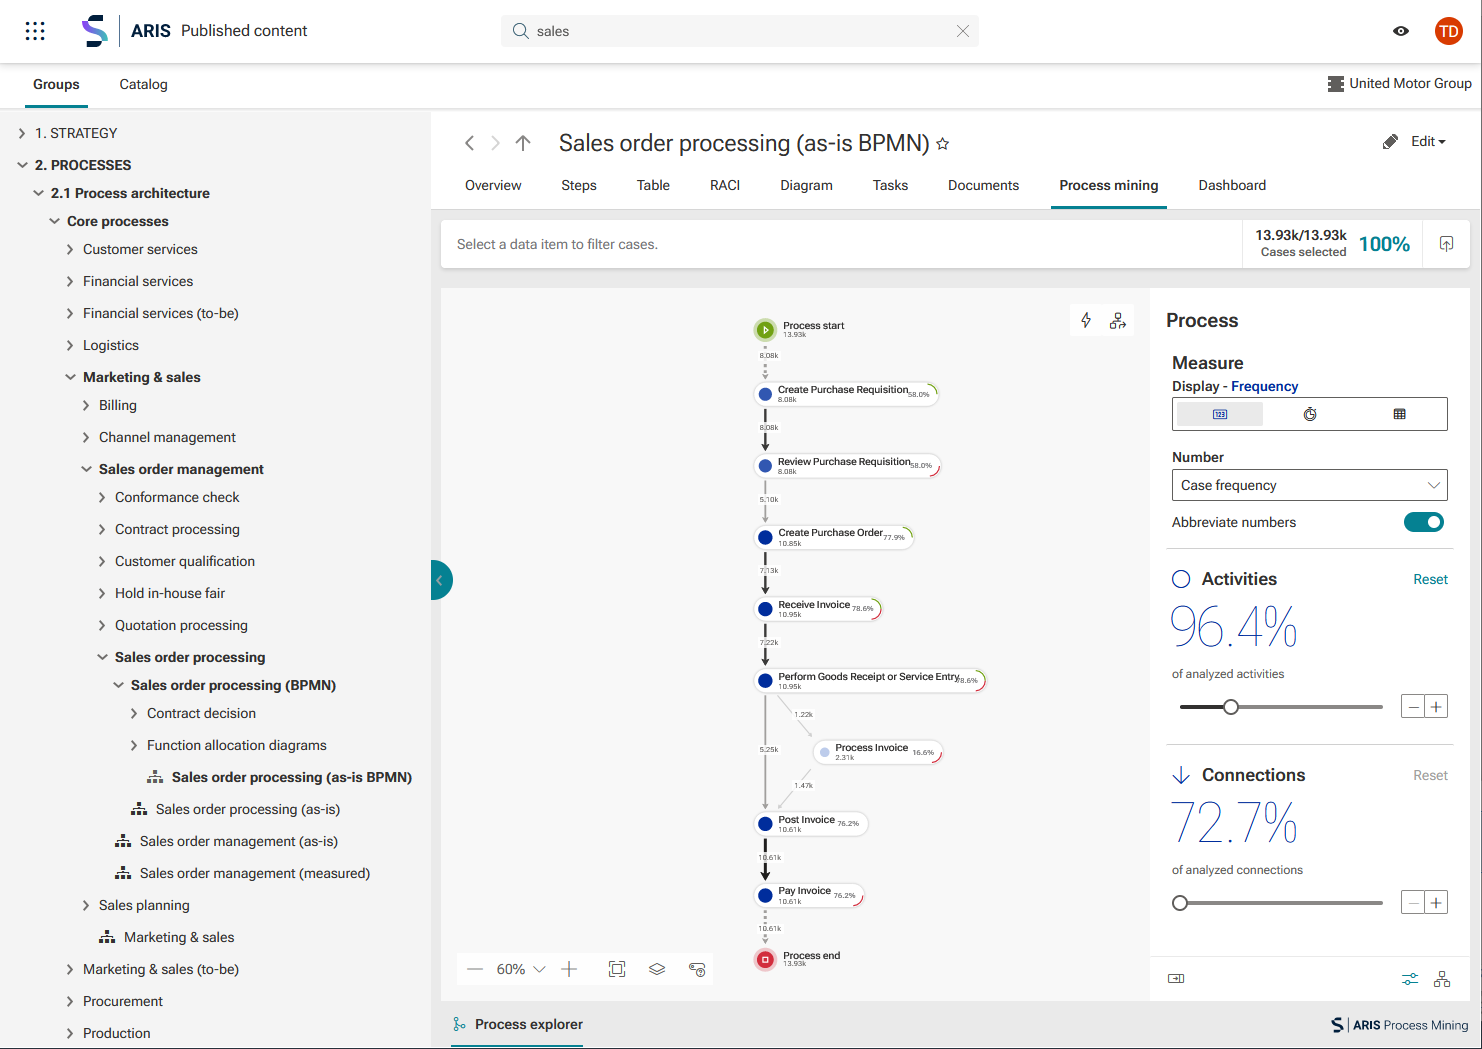Image resolution: width=1482 pixels, height=1049 pixels.
Task: Click the hierarchy layout icon on the canvas
Action: (x=1118, y=320)
